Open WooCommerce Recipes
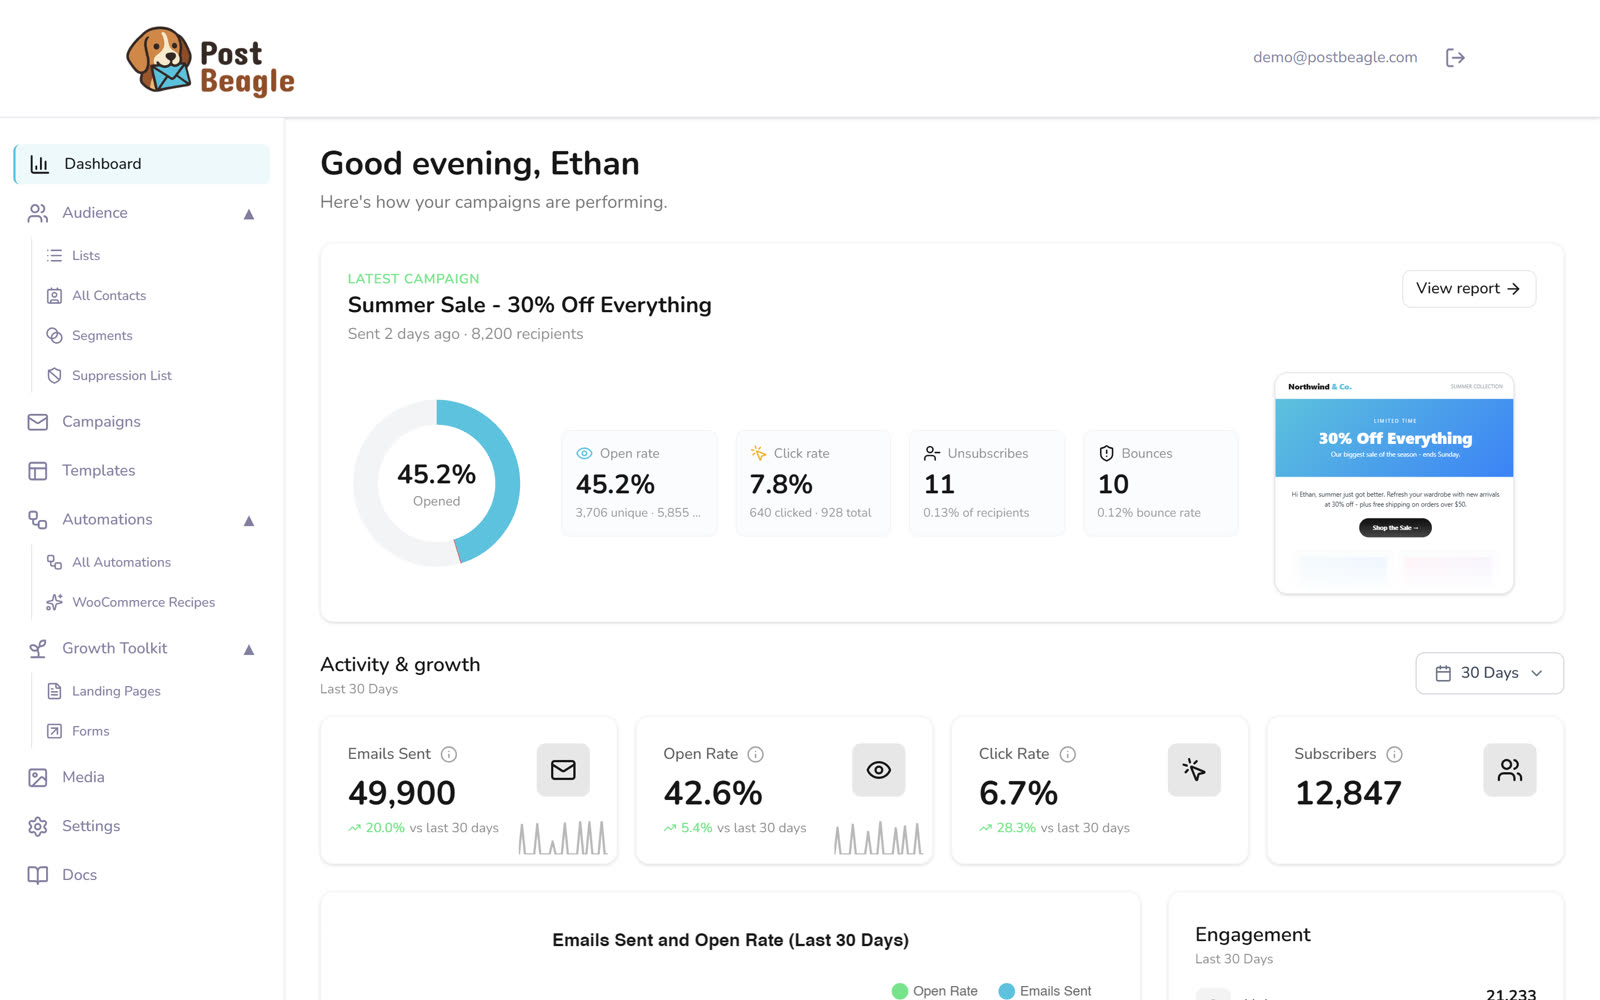Screen dimensions: 1600x1000 click(x=143, y=603)
